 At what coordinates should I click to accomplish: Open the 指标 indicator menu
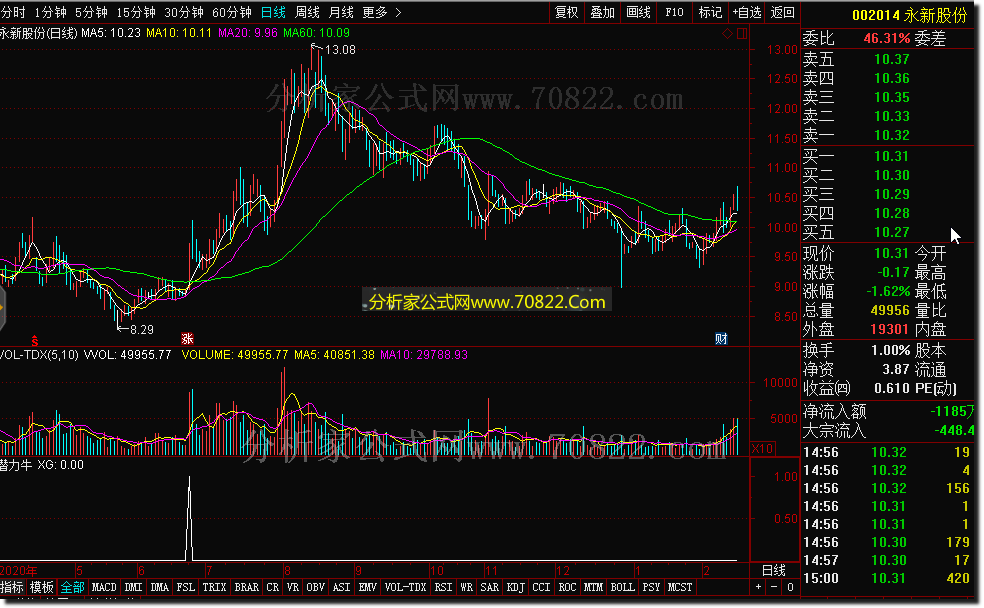pos(13,587)
